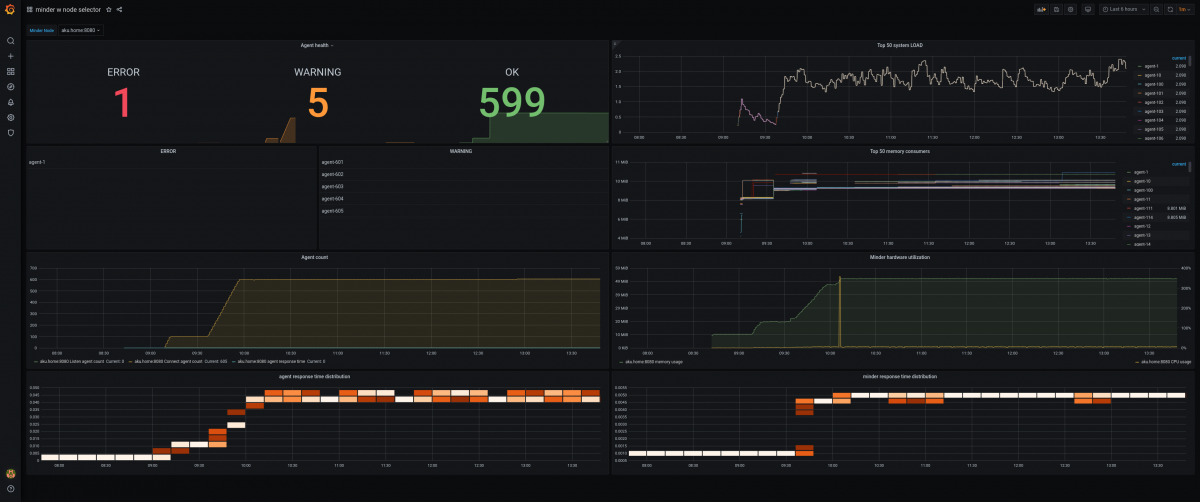
Task: Open Top 50 system LOAD panel title
Action: click(x=900, y=45)
